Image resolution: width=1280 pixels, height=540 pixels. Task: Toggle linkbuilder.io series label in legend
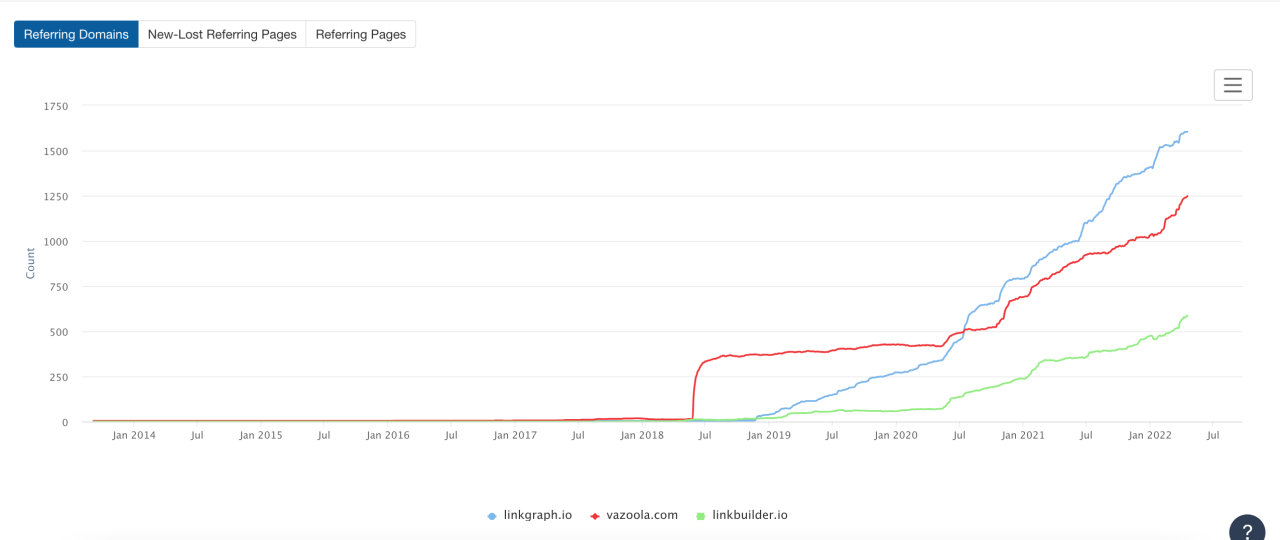pos(750,516)
